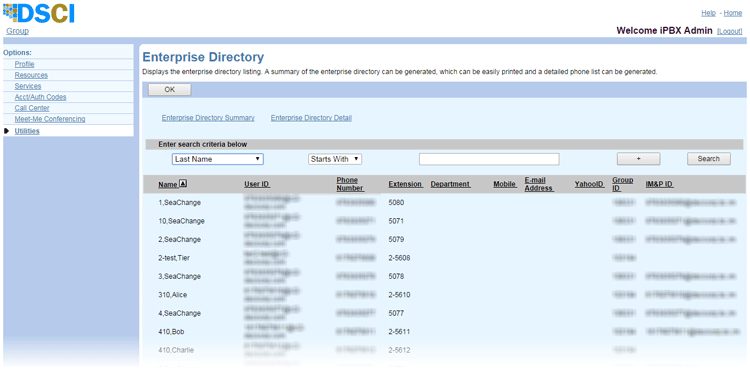Select Services in the Options menu

coord(28,86)
